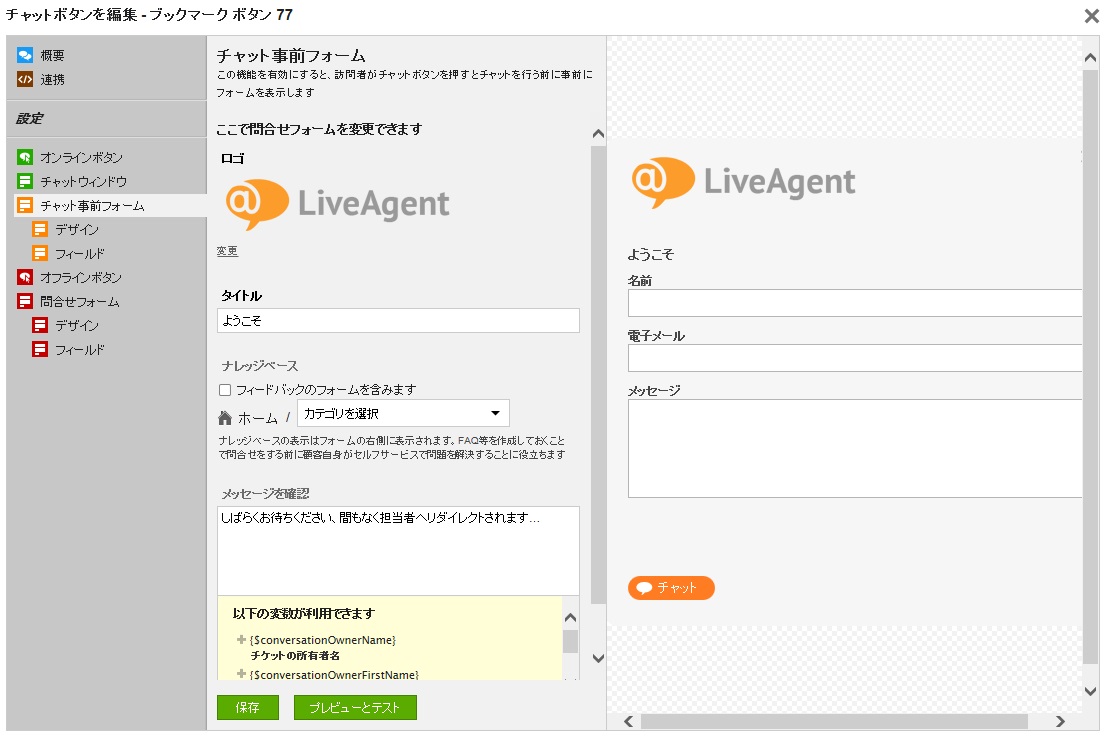Click the LiveAgent logo in the preview
The image size is (1108, 738).
[743, 182]
